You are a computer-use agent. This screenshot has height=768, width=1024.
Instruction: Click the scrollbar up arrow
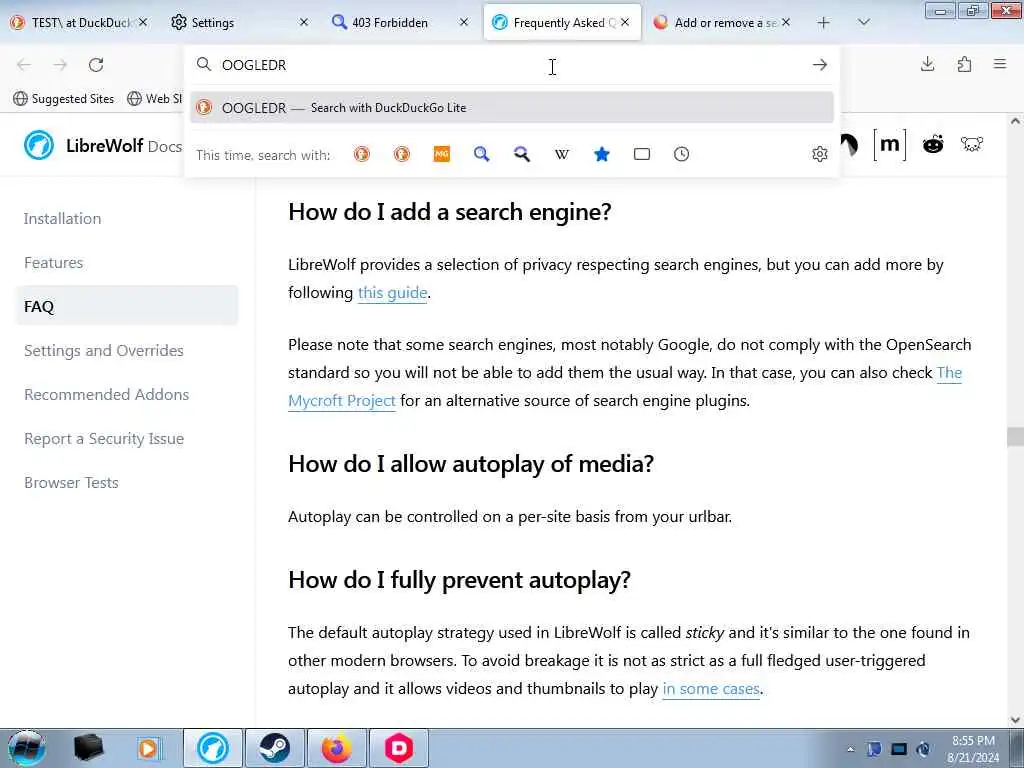coord(1015,121)
